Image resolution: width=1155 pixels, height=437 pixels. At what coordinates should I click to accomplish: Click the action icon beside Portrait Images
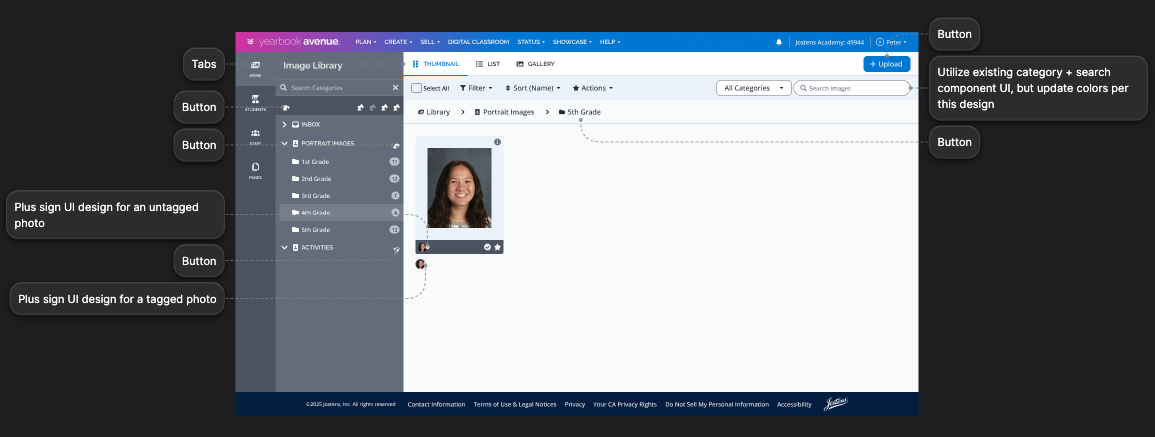coord(396,145)
